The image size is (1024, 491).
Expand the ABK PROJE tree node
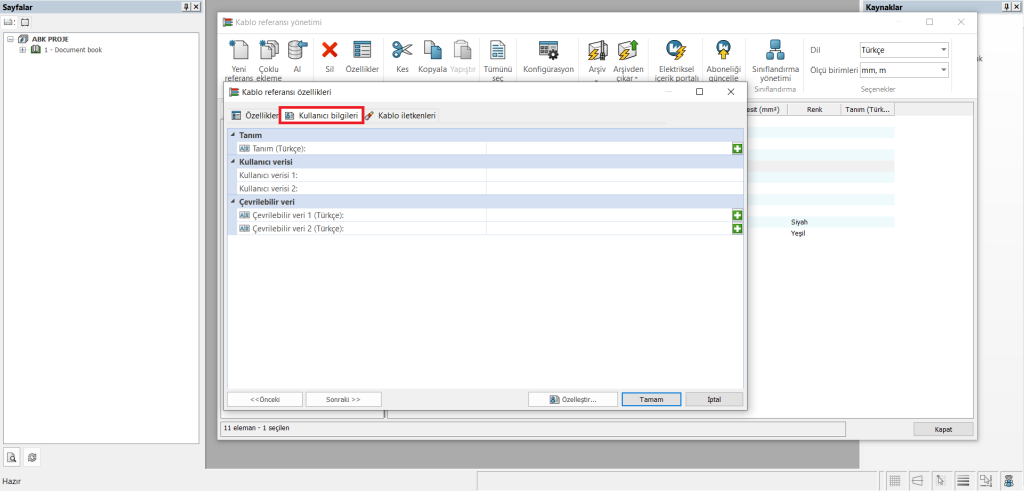[9, 39]
